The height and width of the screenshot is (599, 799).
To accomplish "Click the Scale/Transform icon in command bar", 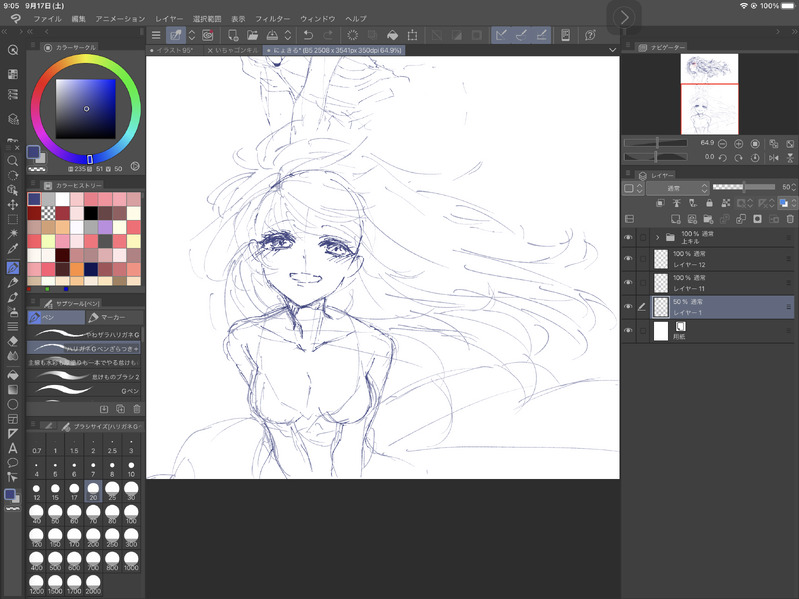I will tap(412, 35).
